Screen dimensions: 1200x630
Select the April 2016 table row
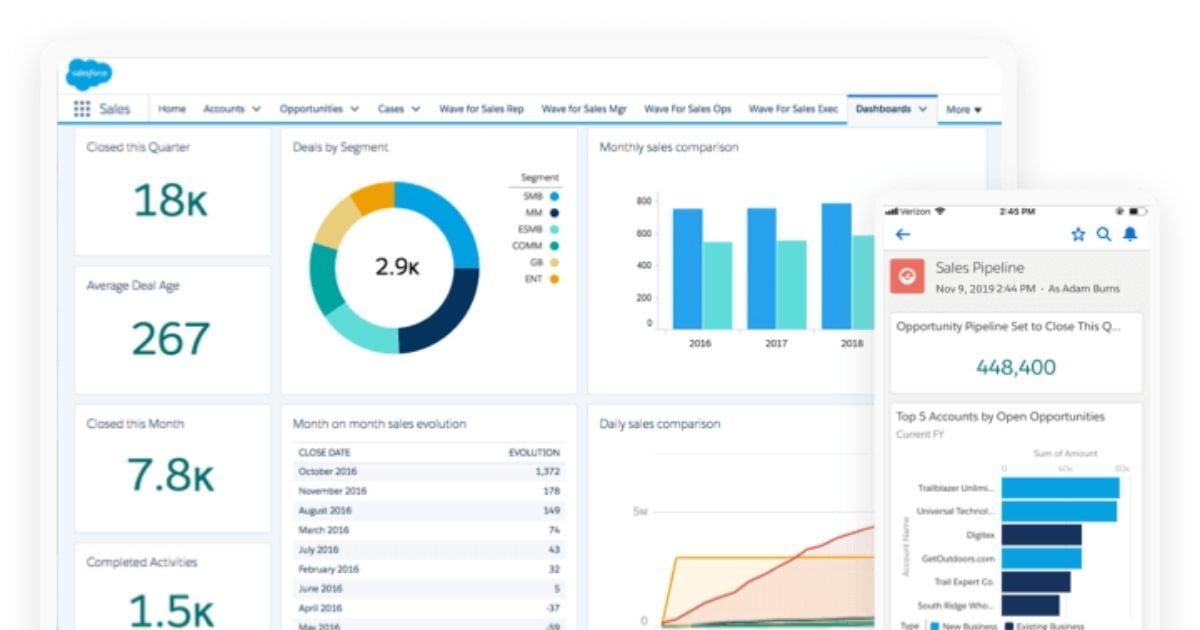coord(429,608)
